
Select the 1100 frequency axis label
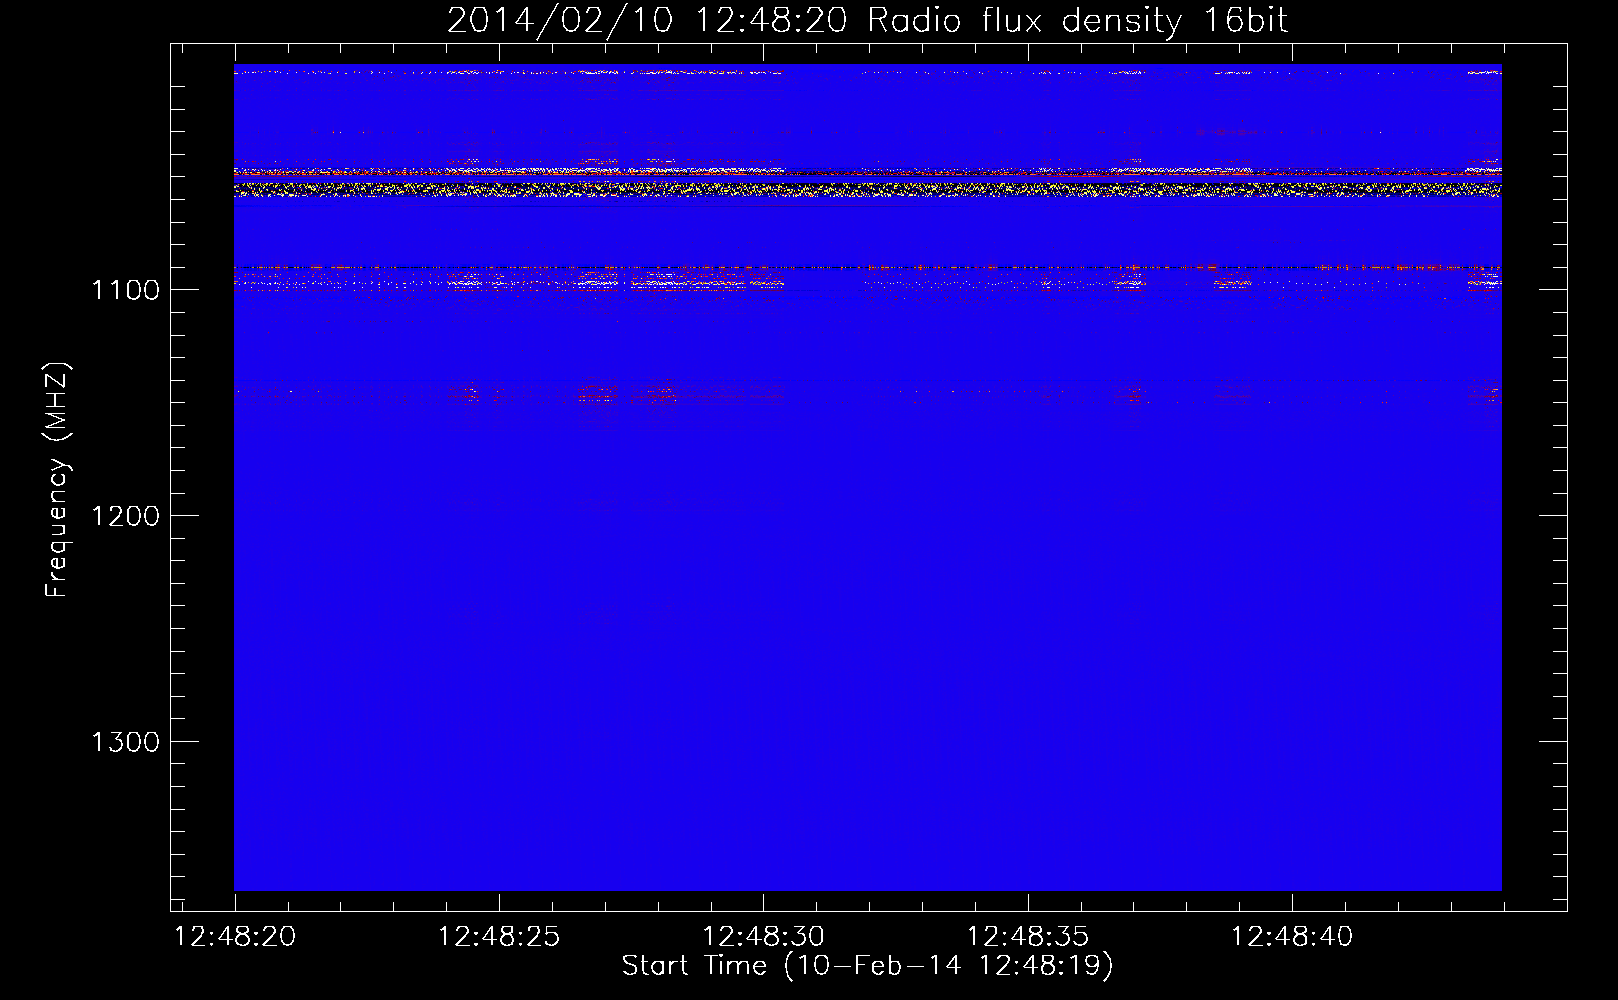(125, 290)
